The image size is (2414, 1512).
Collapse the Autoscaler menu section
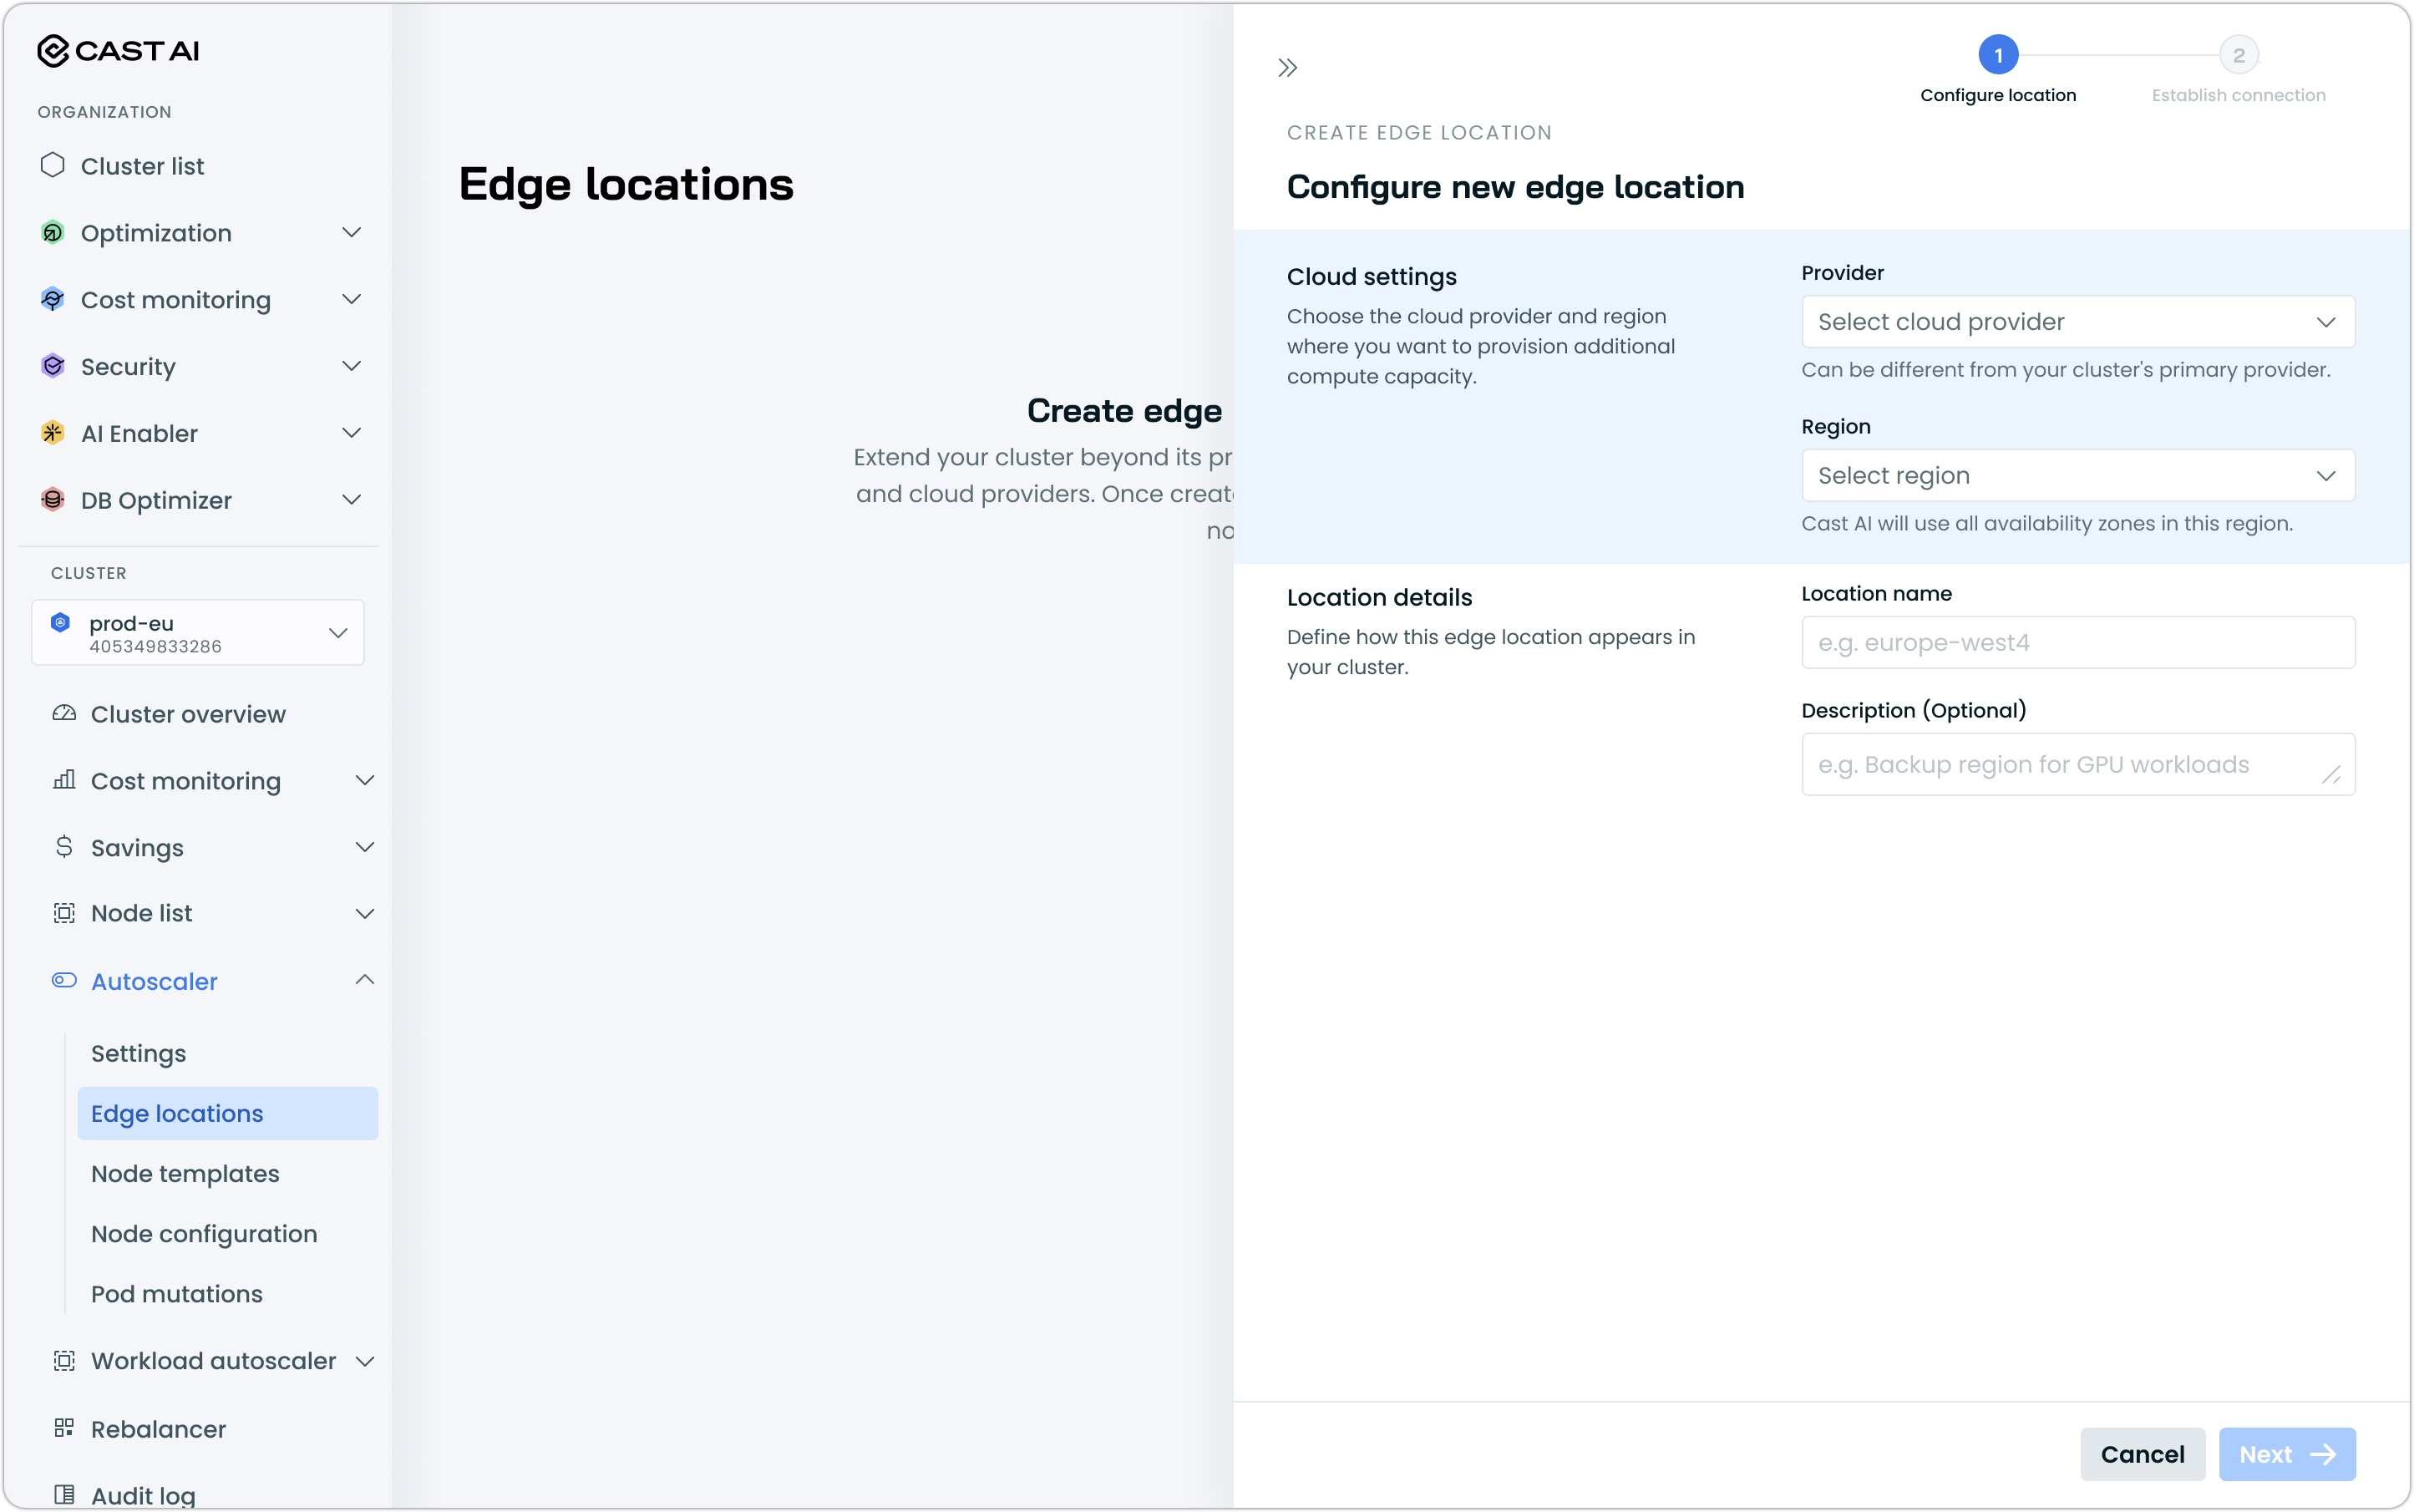pyautogui.click(x=364, y=980)
